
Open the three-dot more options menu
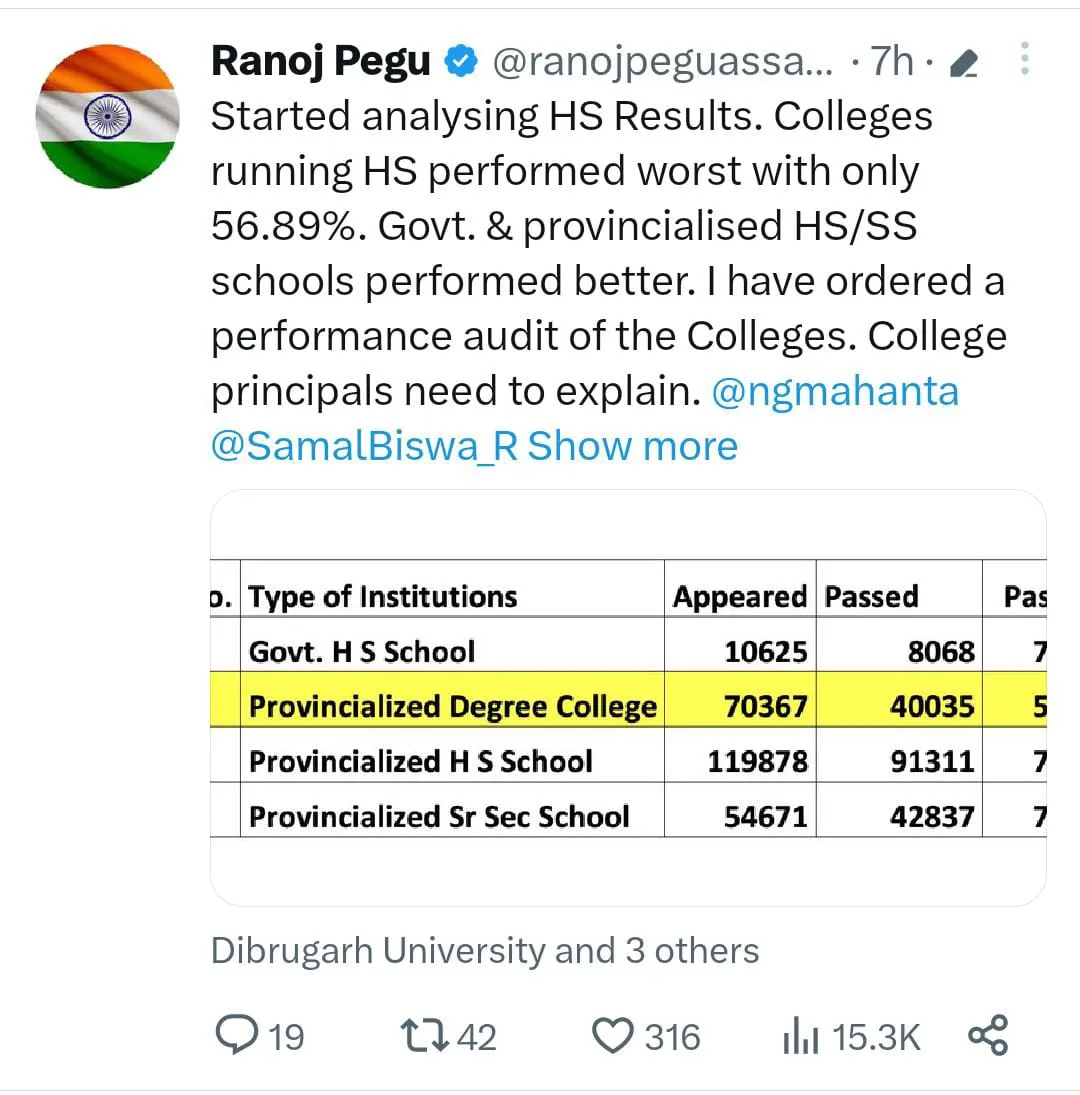click(1024, 58)
